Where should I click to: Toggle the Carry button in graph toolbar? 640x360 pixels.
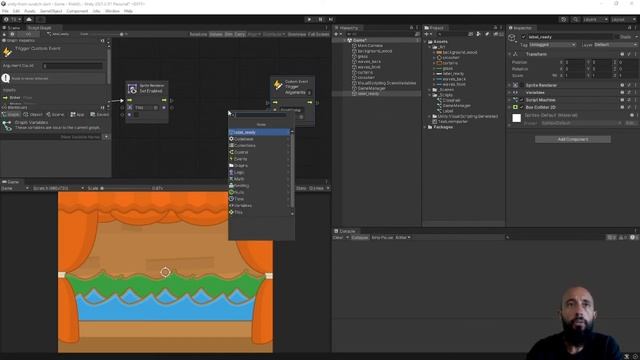point(240,34)
